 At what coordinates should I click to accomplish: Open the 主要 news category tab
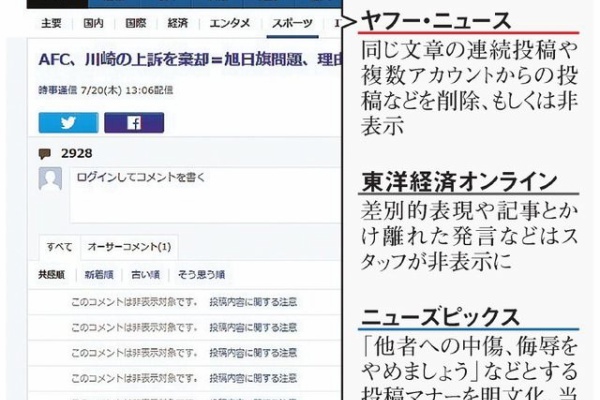coord(52,23)
